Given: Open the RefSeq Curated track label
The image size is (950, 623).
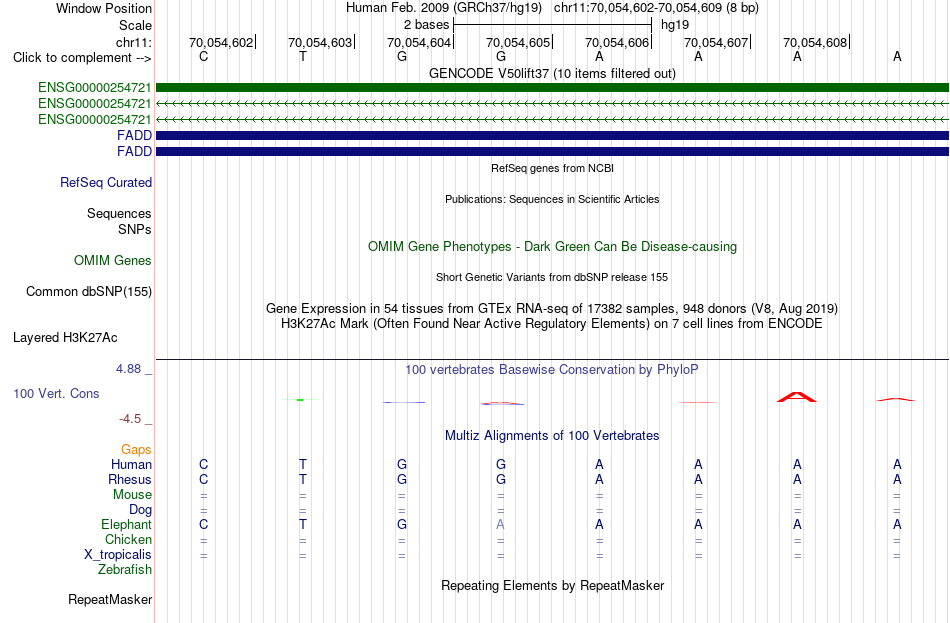Looking at the screenshot, I should tap(106, 182).
